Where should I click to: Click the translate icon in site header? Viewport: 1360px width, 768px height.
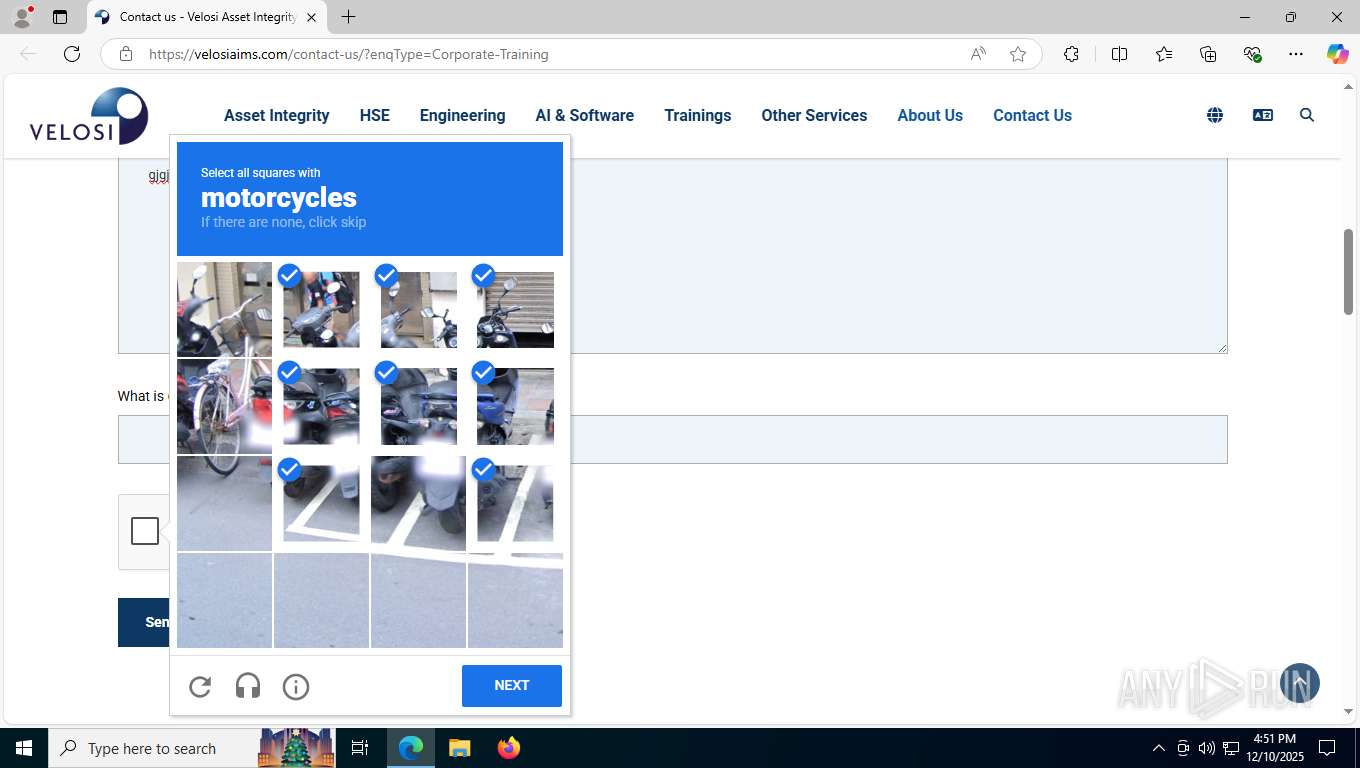[1263, 115]
